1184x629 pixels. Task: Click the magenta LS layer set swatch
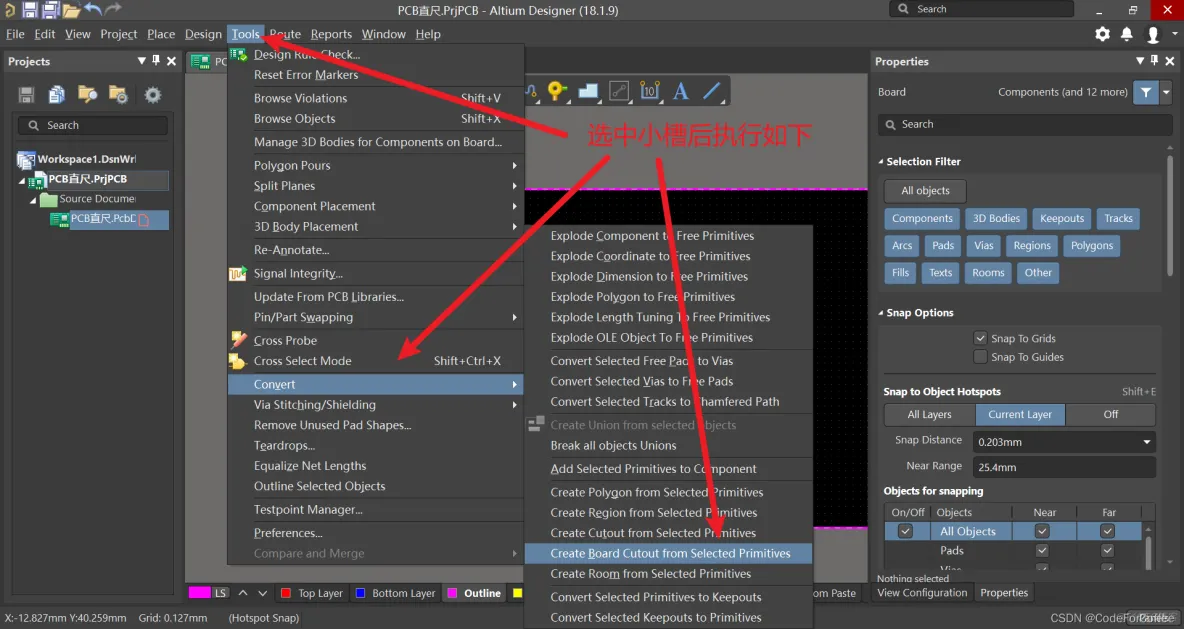click(x=199, y=593)
